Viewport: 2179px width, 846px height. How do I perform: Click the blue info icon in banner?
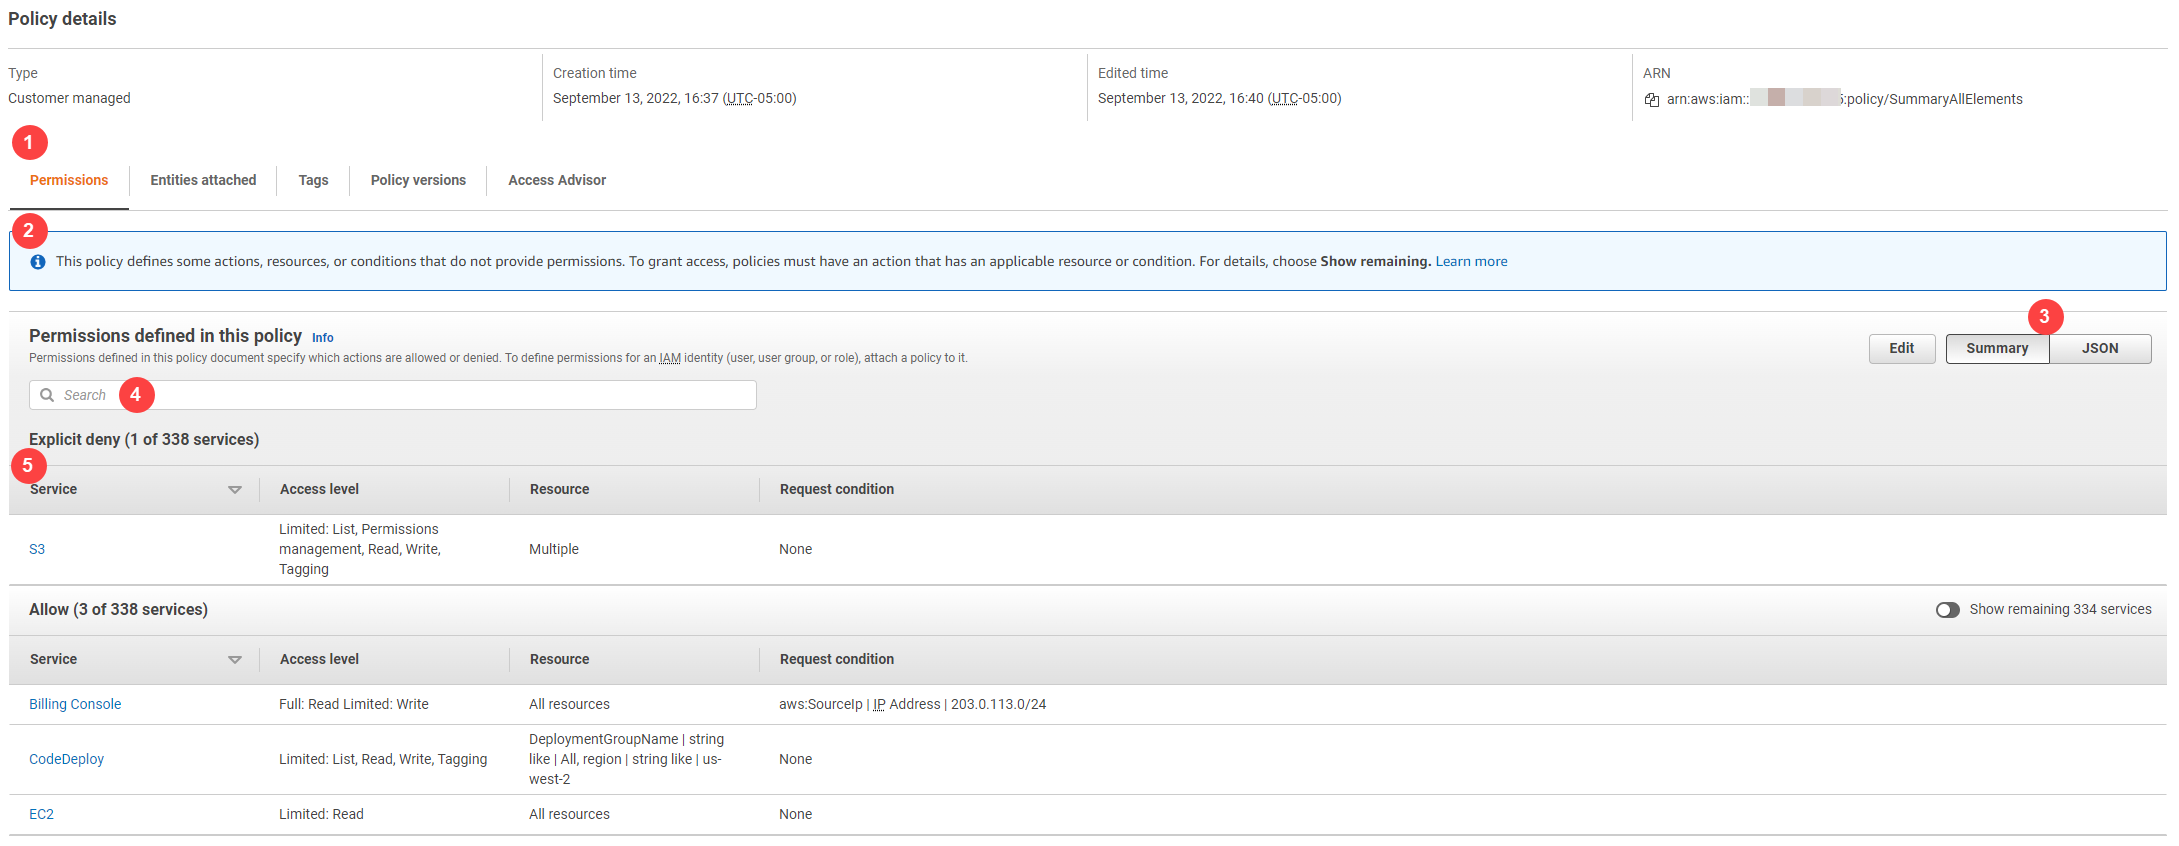click(x=38, y=262)
